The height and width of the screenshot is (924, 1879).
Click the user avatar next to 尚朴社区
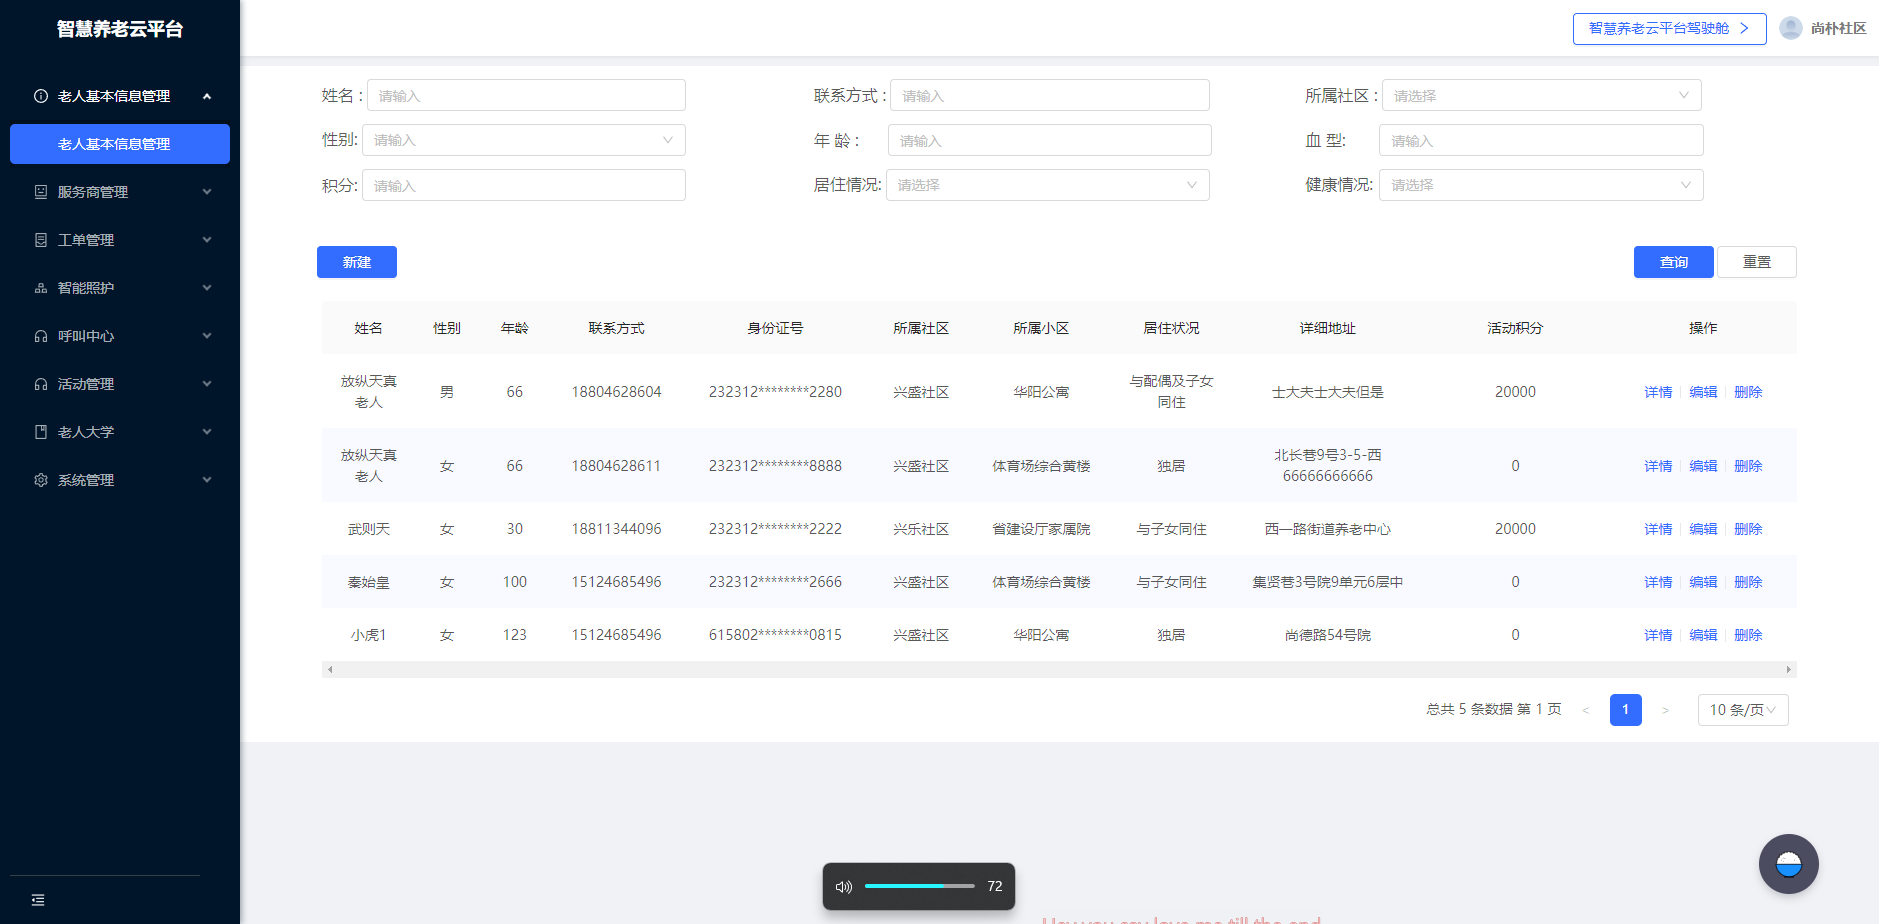[x=1791, y=28]
